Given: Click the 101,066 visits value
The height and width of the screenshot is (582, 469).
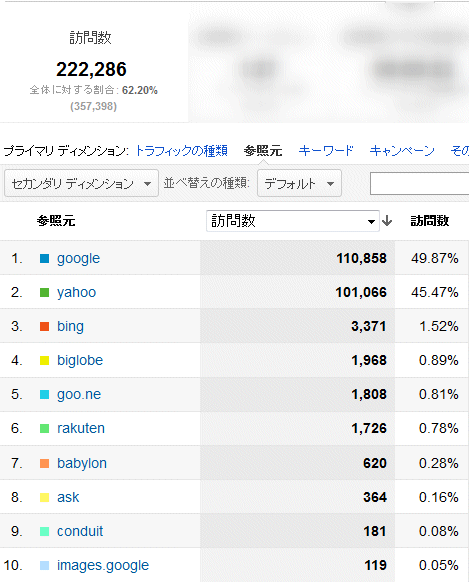Looking at the screenshot, I should pyautogui.click(x=361, y=292).
